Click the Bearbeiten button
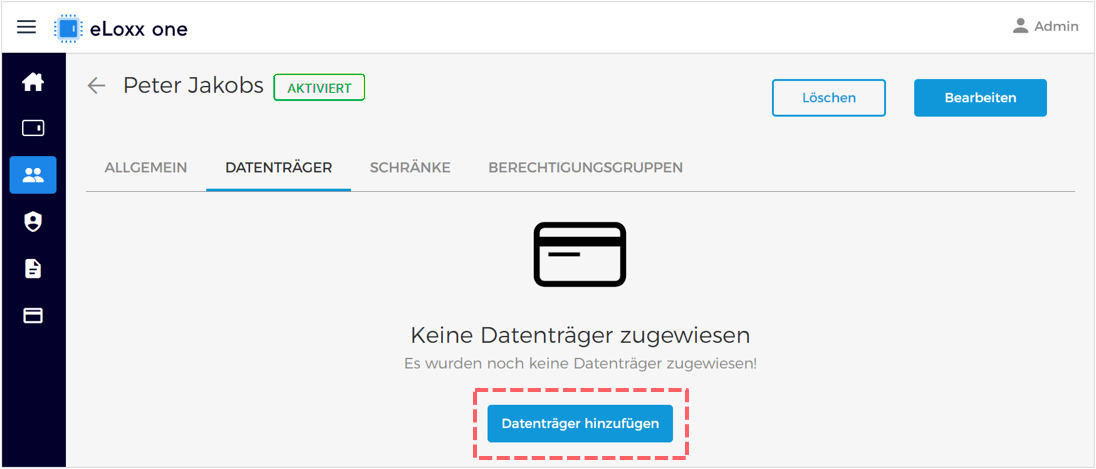Screen dimensions: 1096x469 click(980, 98)
